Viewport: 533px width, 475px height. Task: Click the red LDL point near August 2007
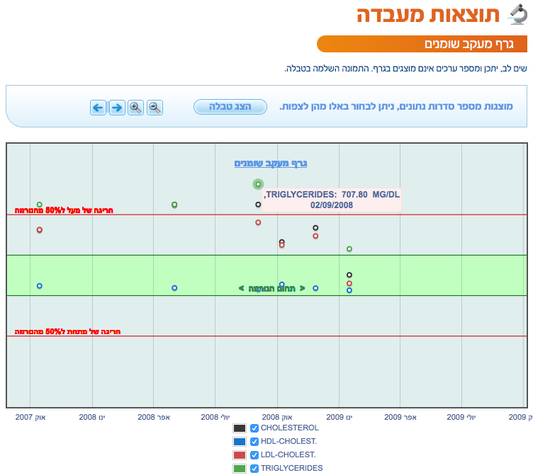[39, 230]
